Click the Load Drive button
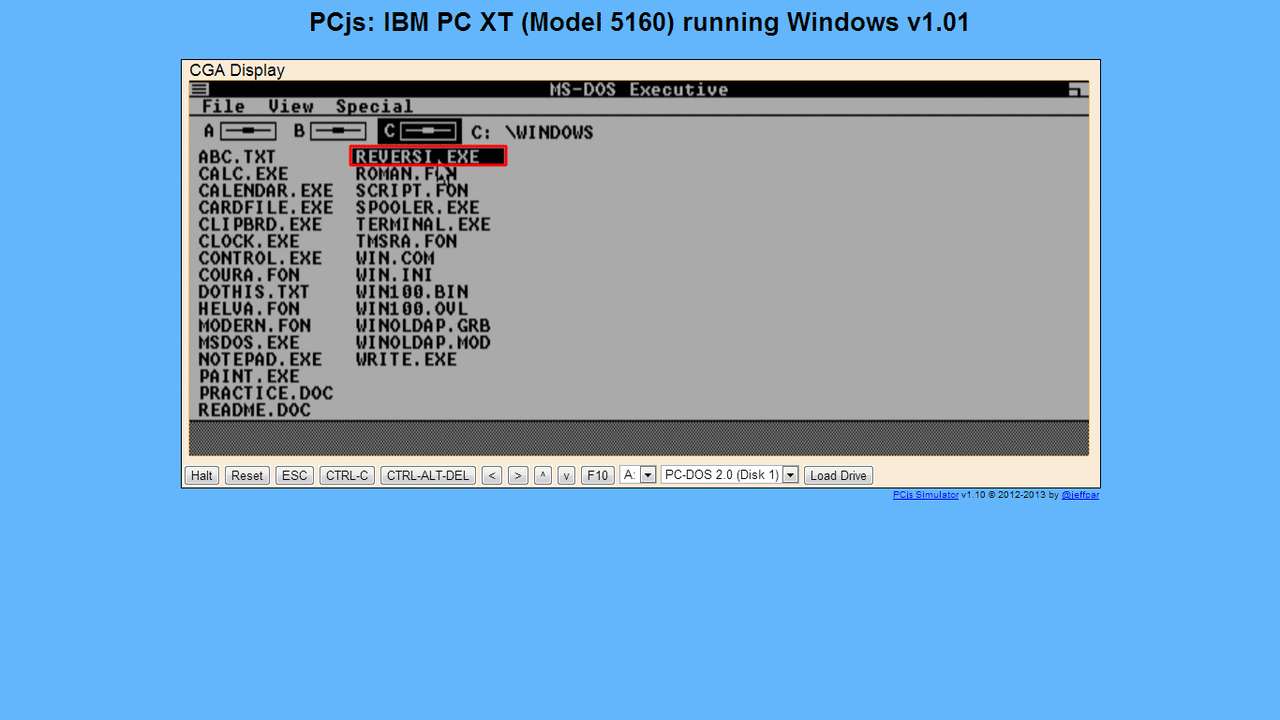 tap(838, 476)
